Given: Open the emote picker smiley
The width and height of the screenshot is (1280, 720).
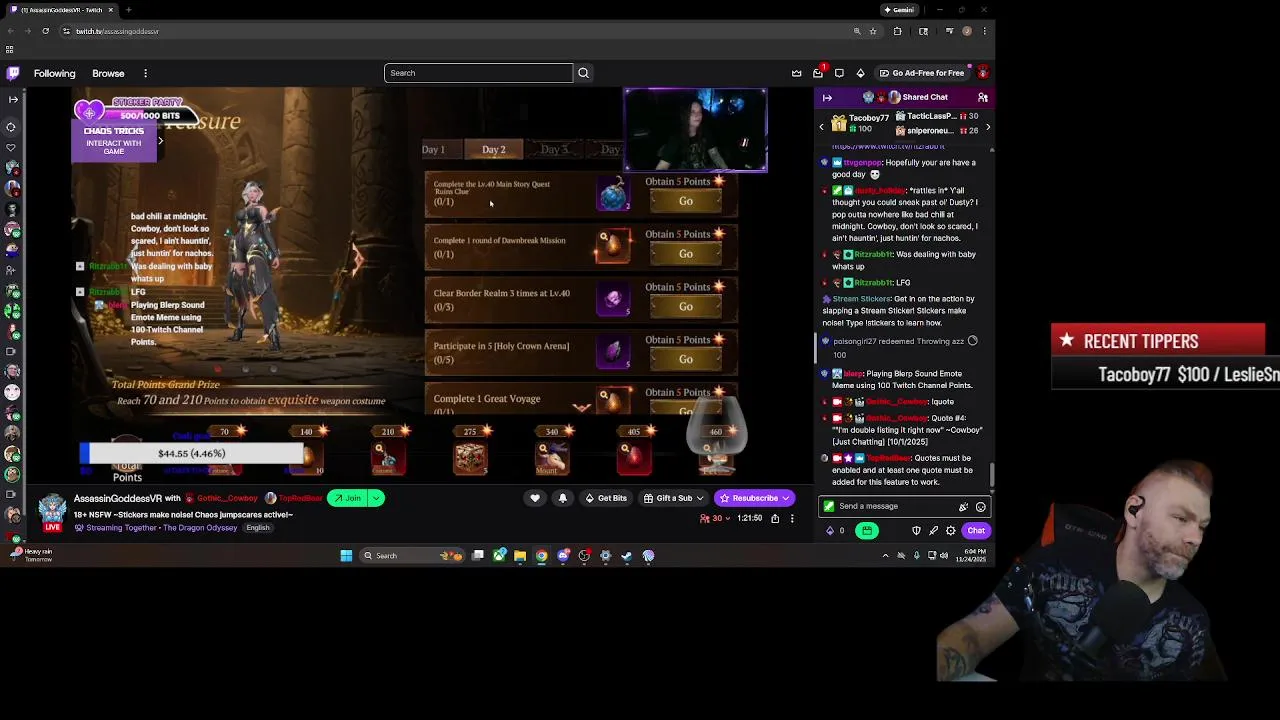Looking at the screenshot, I should tap(980, 506).
